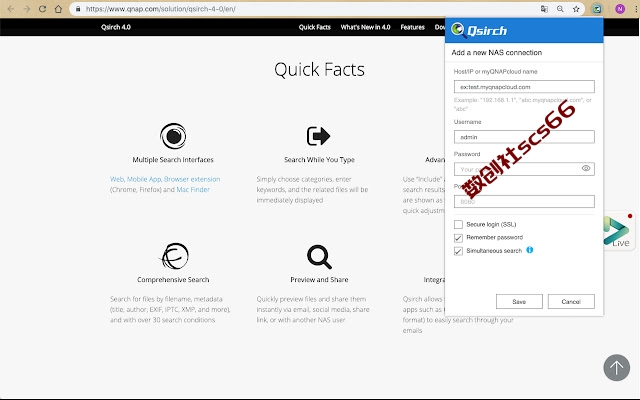The image size is (640, 400).
Task: Click the Multiple Search Interfaces title
Action: pos(173,160)
